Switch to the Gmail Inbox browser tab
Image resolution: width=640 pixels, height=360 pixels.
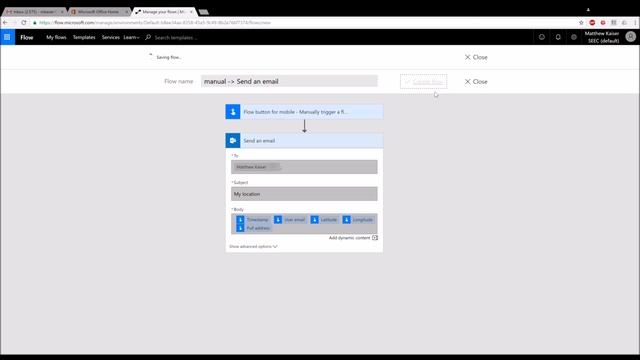pos(34,12)
